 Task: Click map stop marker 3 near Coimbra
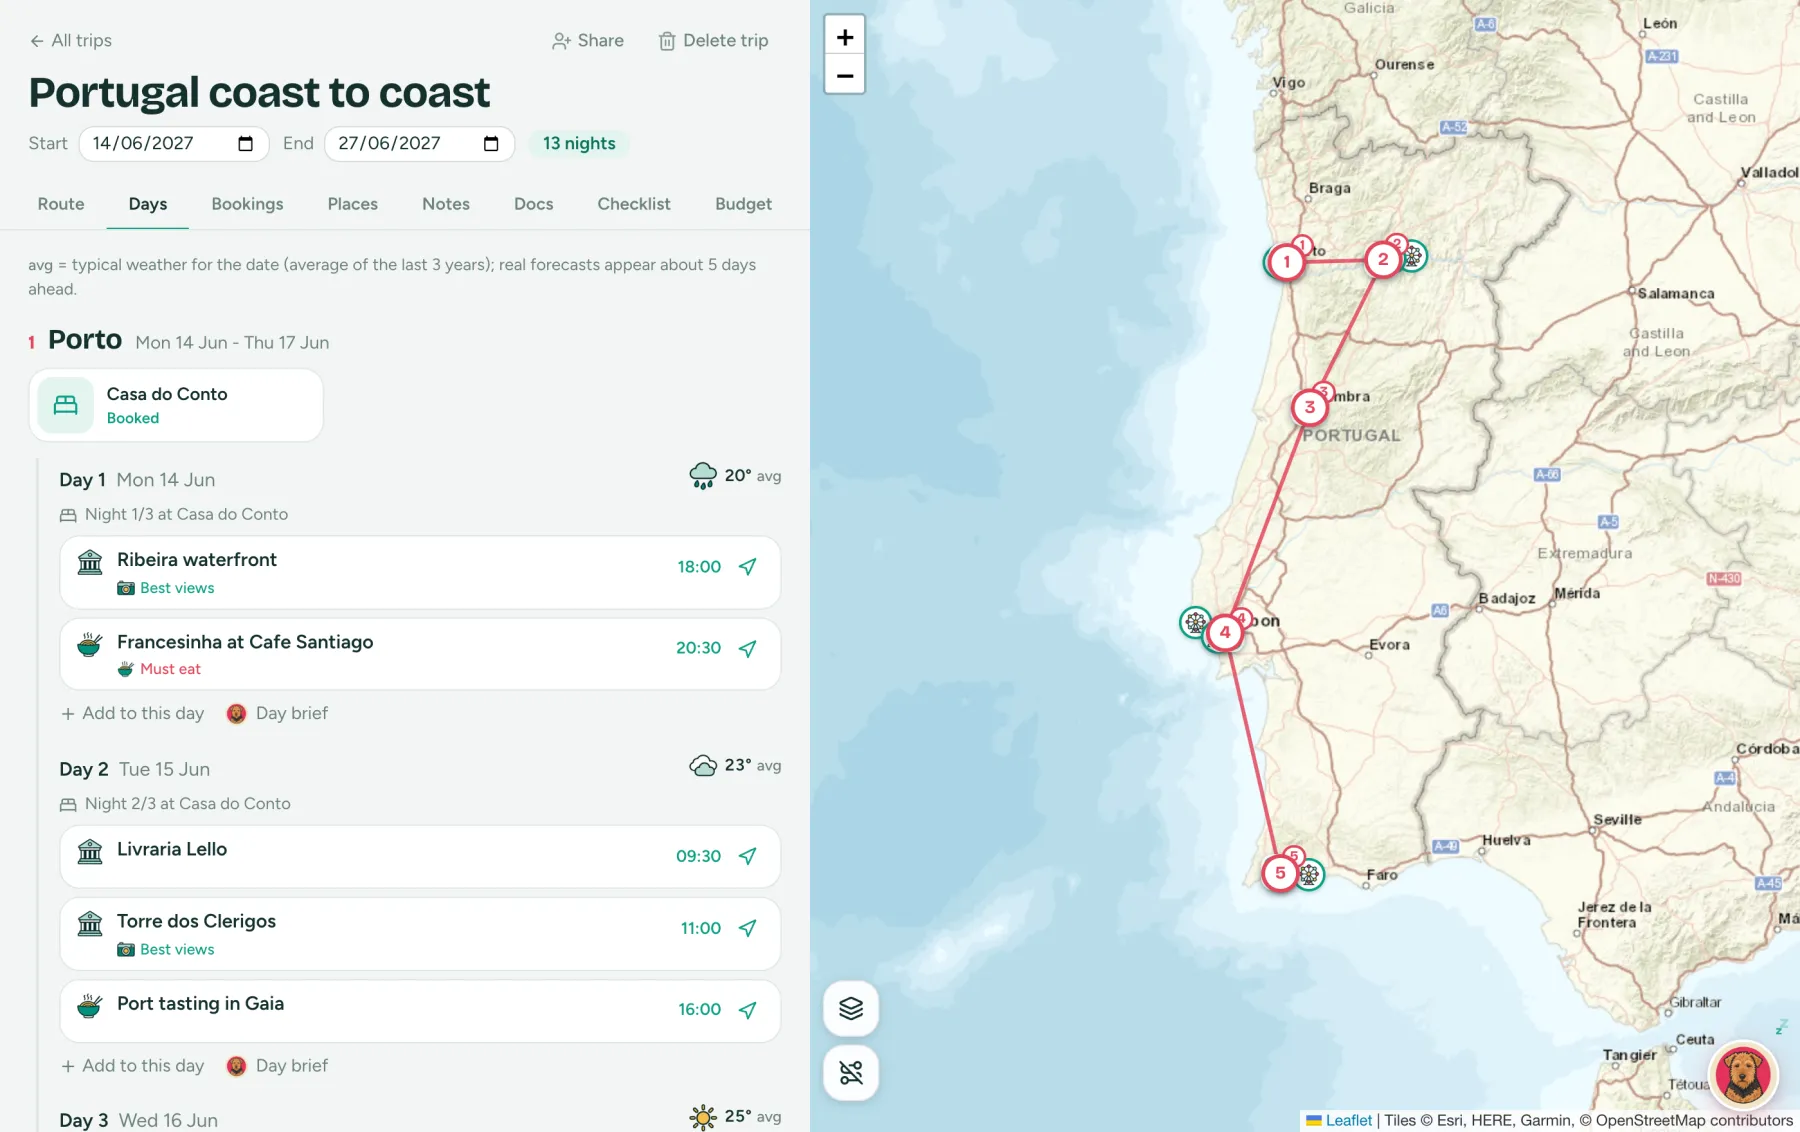tap(1309, 407)
